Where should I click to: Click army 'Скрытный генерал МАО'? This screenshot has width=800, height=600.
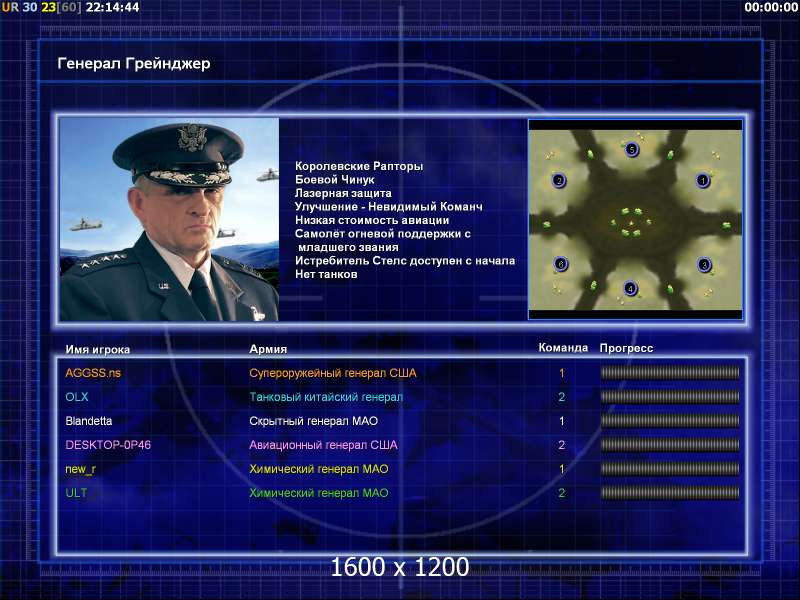[x=313, y=421]
